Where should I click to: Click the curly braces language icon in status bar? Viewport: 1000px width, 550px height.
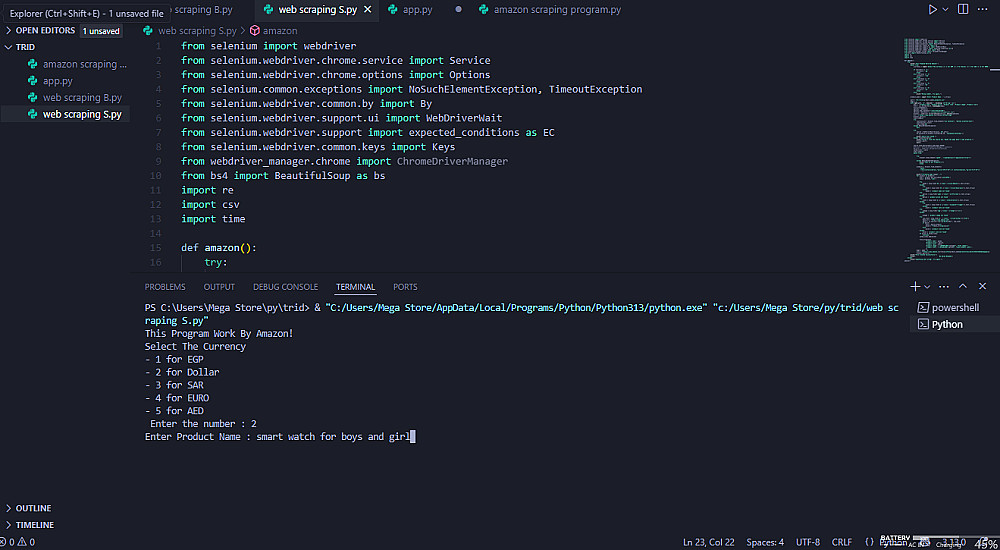(x=869, y=542)
